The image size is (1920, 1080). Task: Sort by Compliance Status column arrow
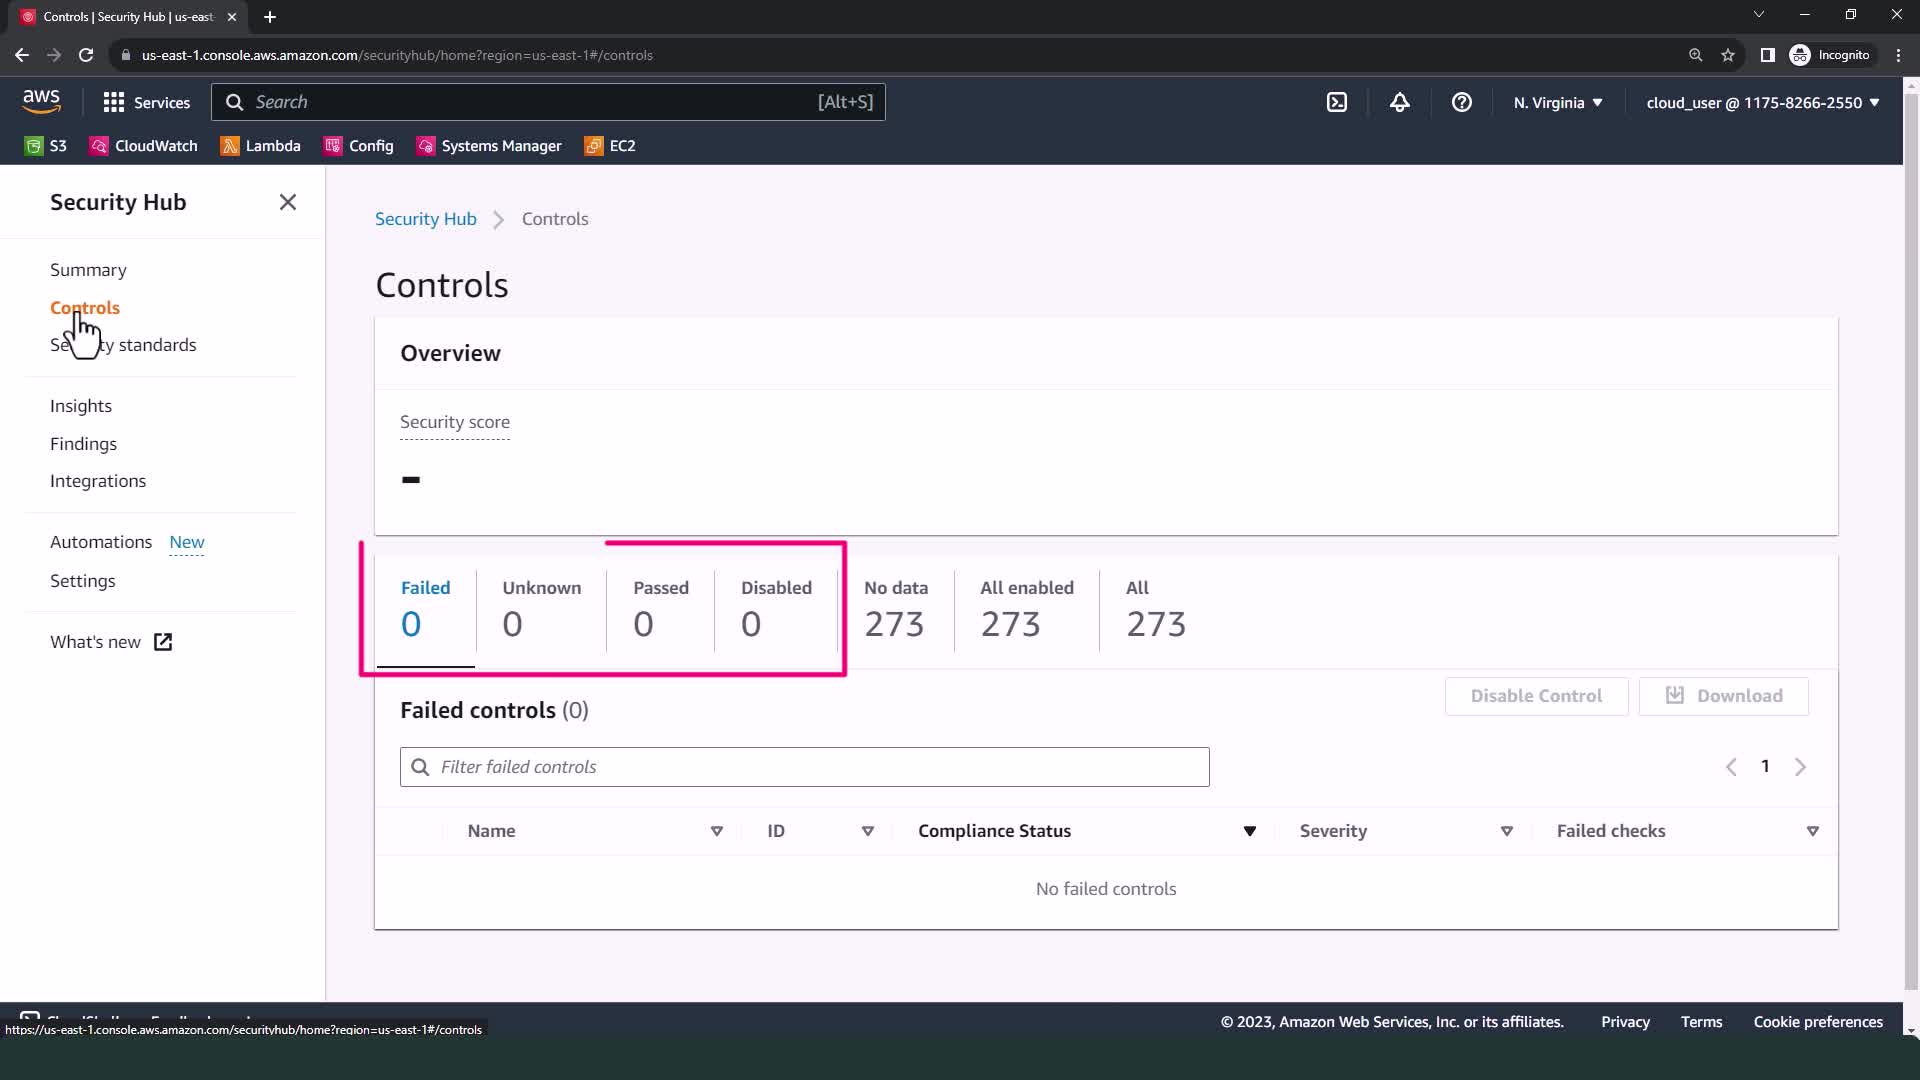(1249, 831)
